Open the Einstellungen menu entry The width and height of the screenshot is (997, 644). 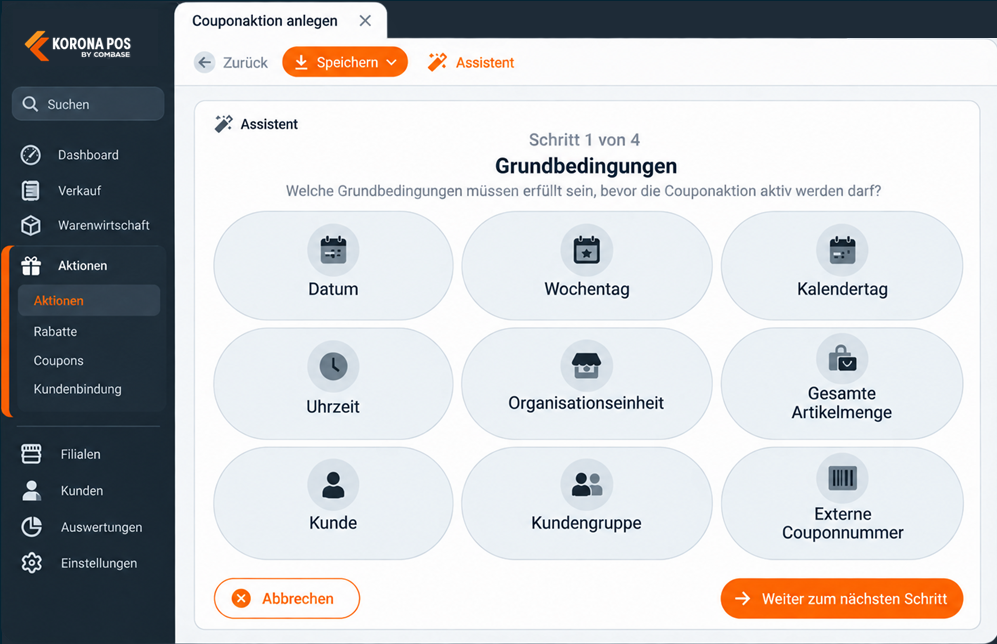click(99, 563)
